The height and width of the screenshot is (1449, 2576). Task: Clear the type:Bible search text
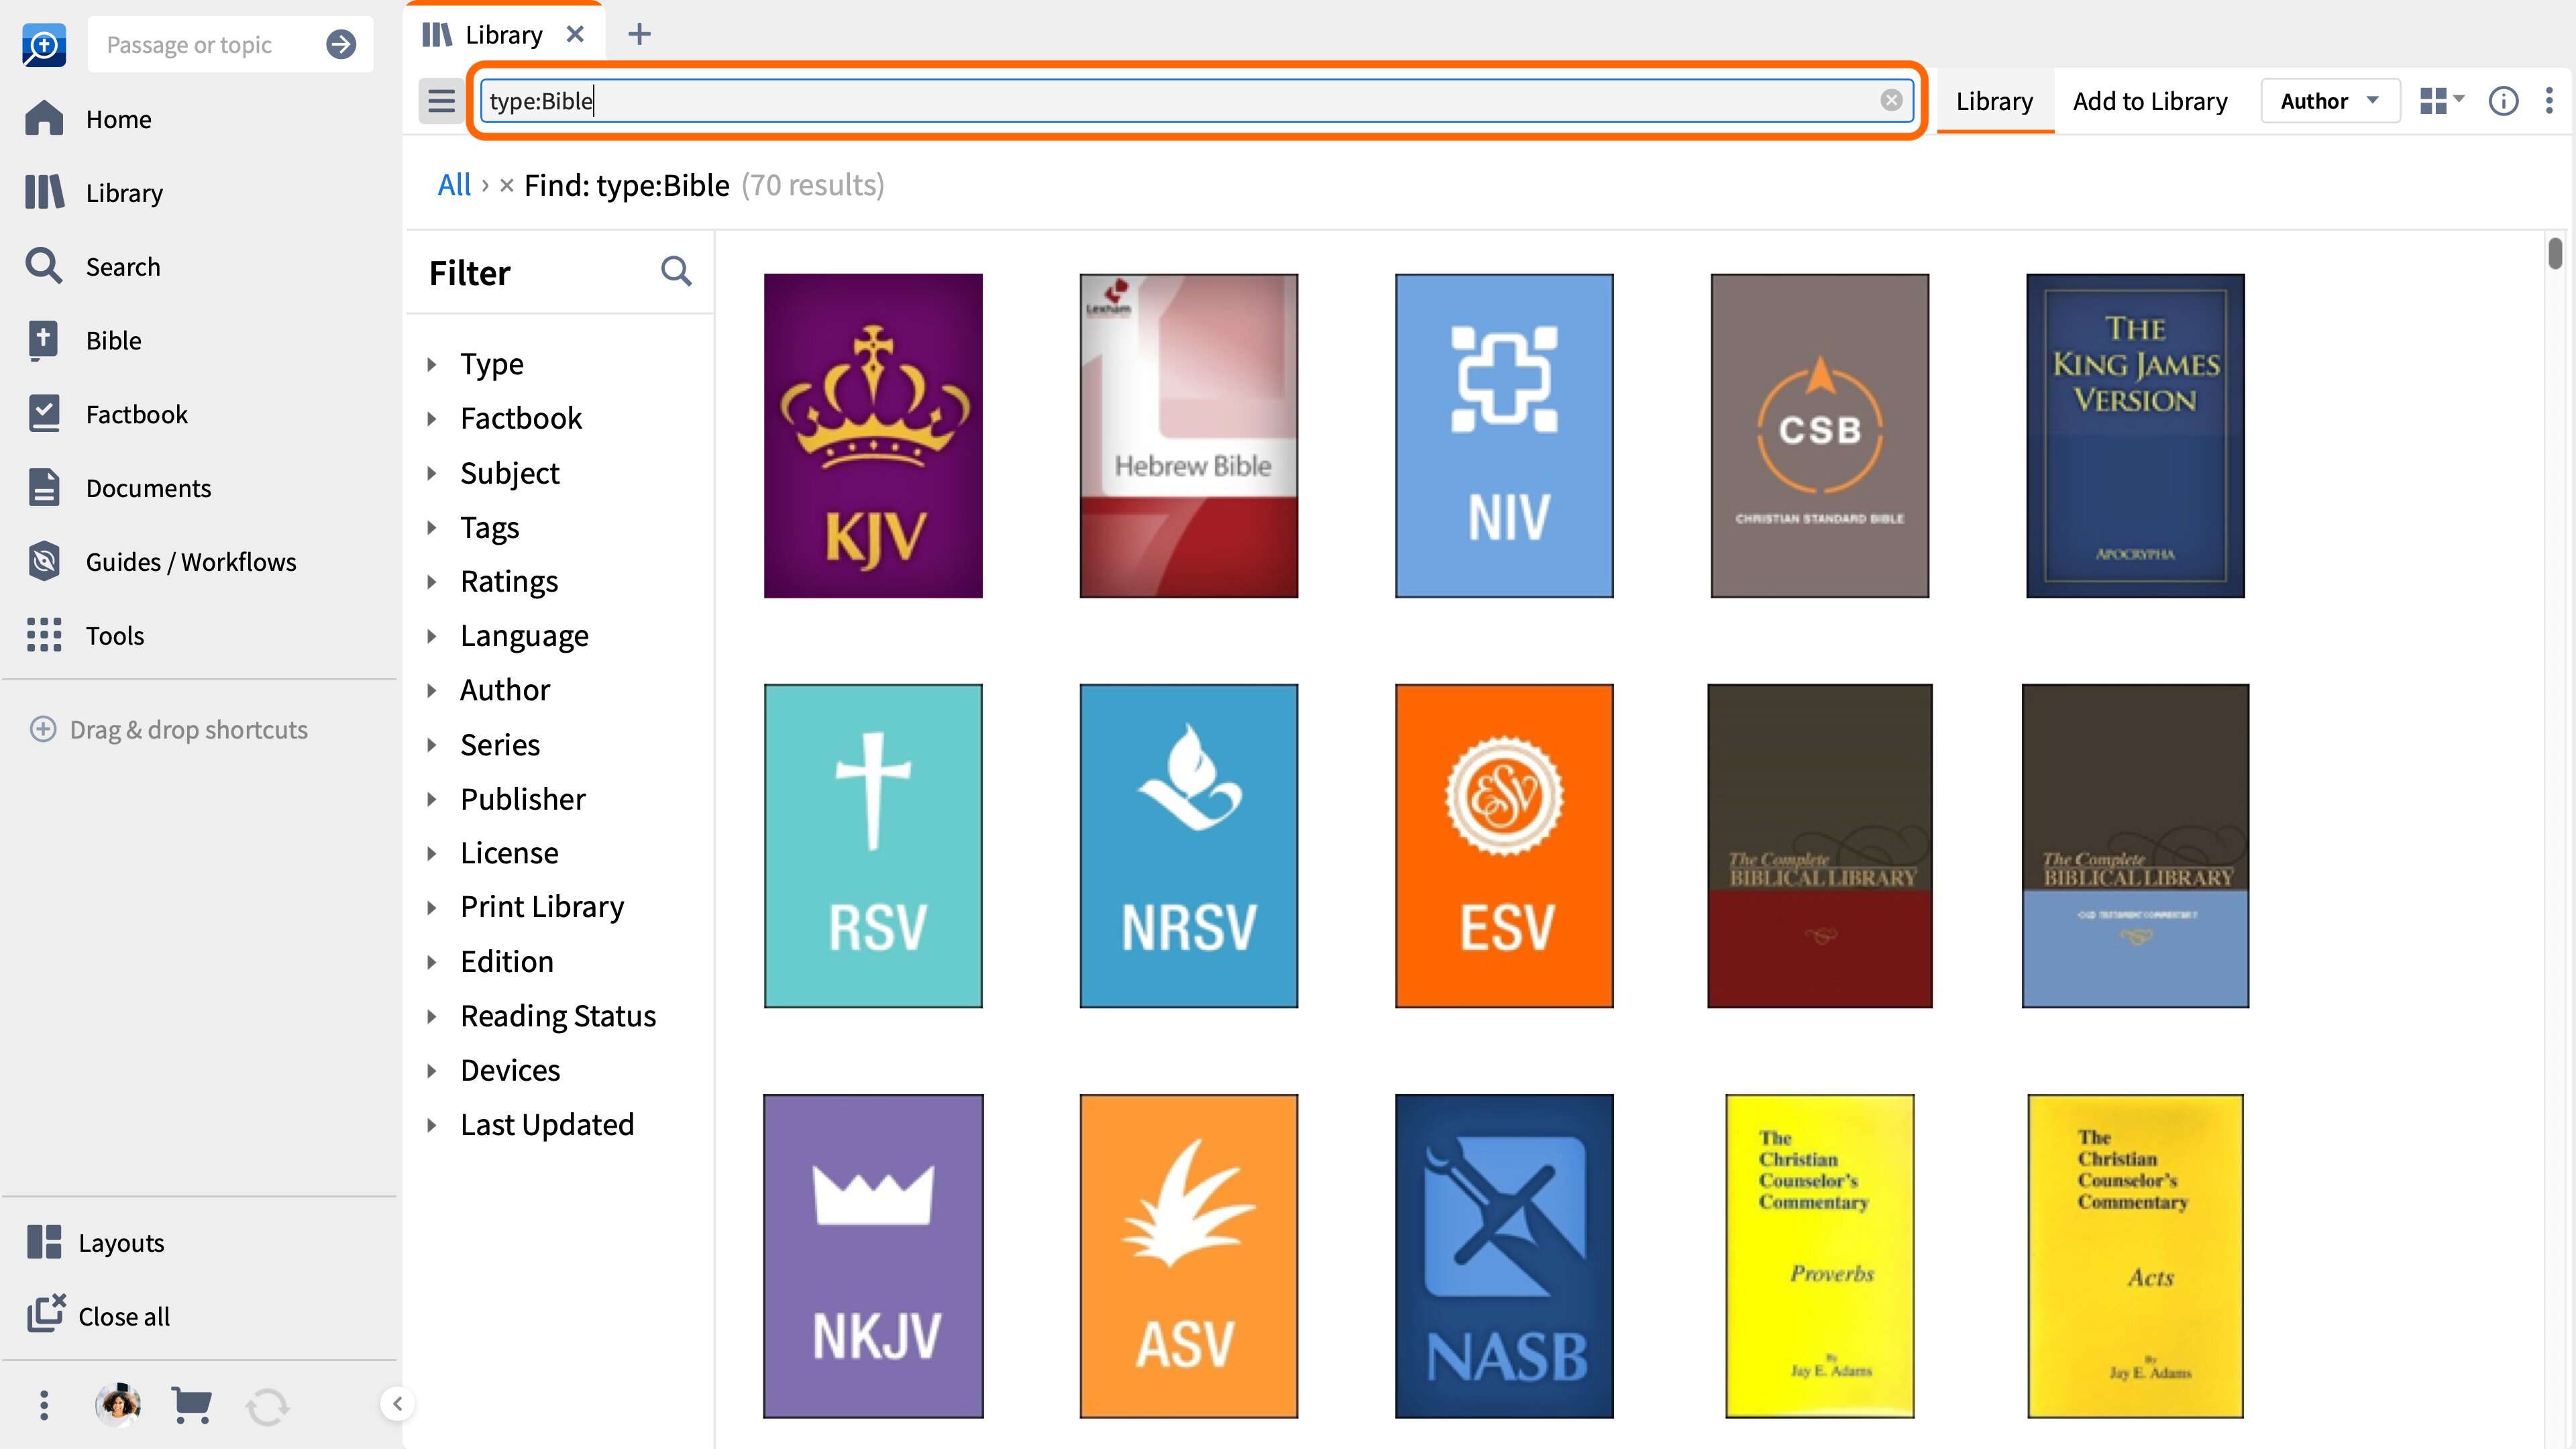point(1890,100)
